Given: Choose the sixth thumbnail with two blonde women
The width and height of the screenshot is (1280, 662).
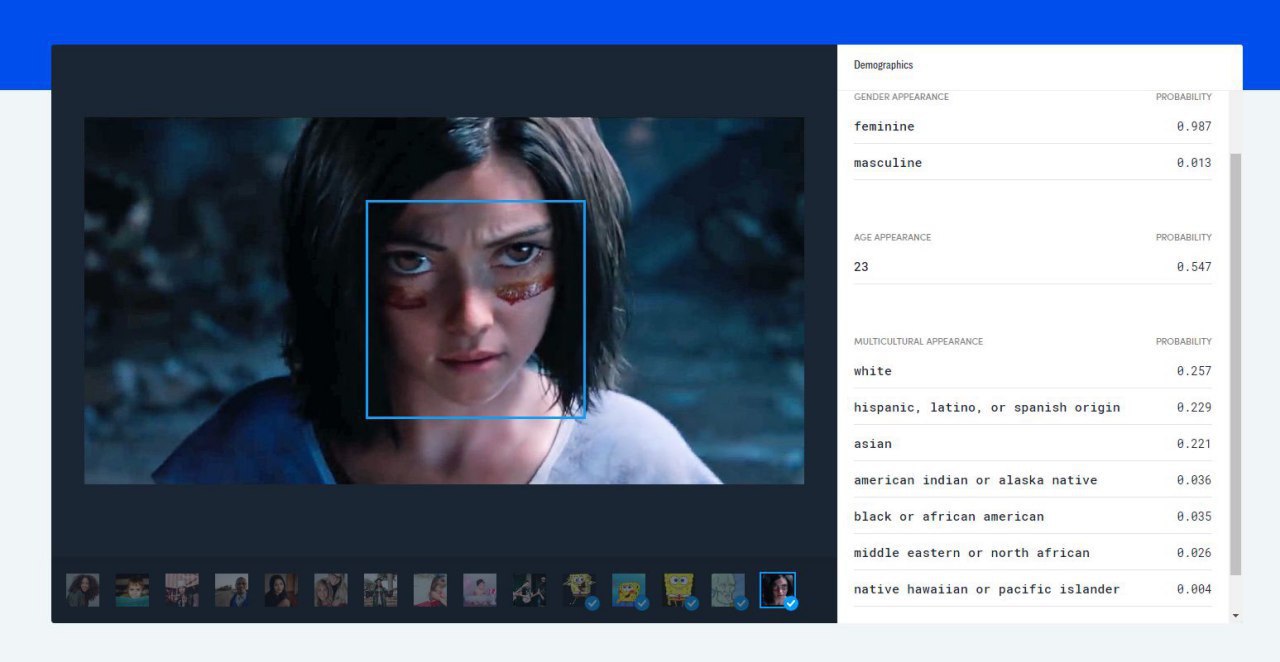Looking at the screenshot, I should pyautogui.click(x=331, y=590).
